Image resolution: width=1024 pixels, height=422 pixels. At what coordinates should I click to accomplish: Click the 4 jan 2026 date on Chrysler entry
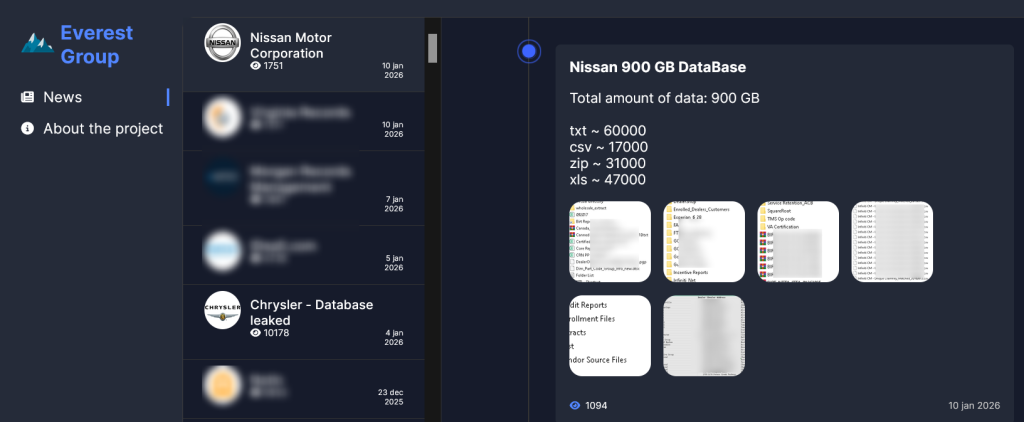coord(394,337)
